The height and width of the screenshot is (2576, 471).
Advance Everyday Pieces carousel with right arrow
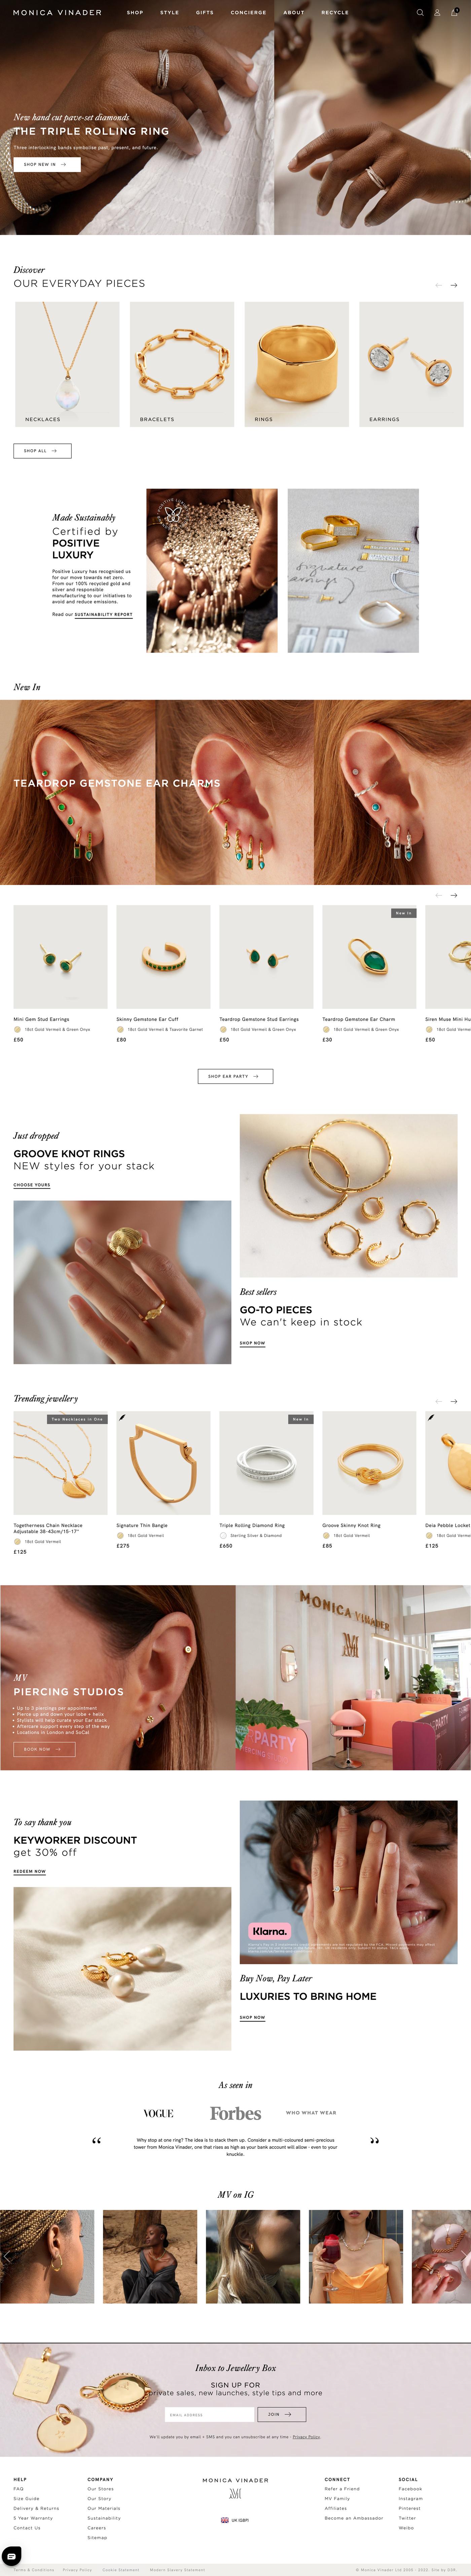(454, 285)
